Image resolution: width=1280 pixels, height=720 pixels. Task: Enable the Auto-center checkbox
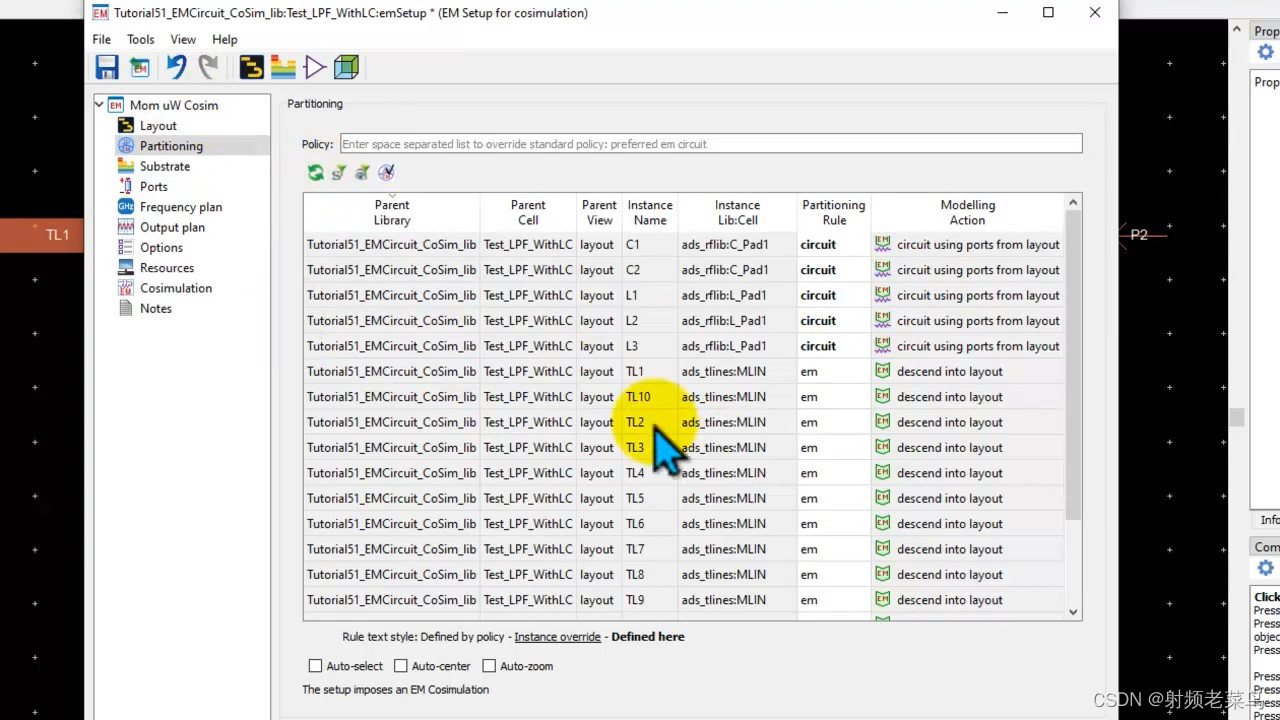pos(401,665)
